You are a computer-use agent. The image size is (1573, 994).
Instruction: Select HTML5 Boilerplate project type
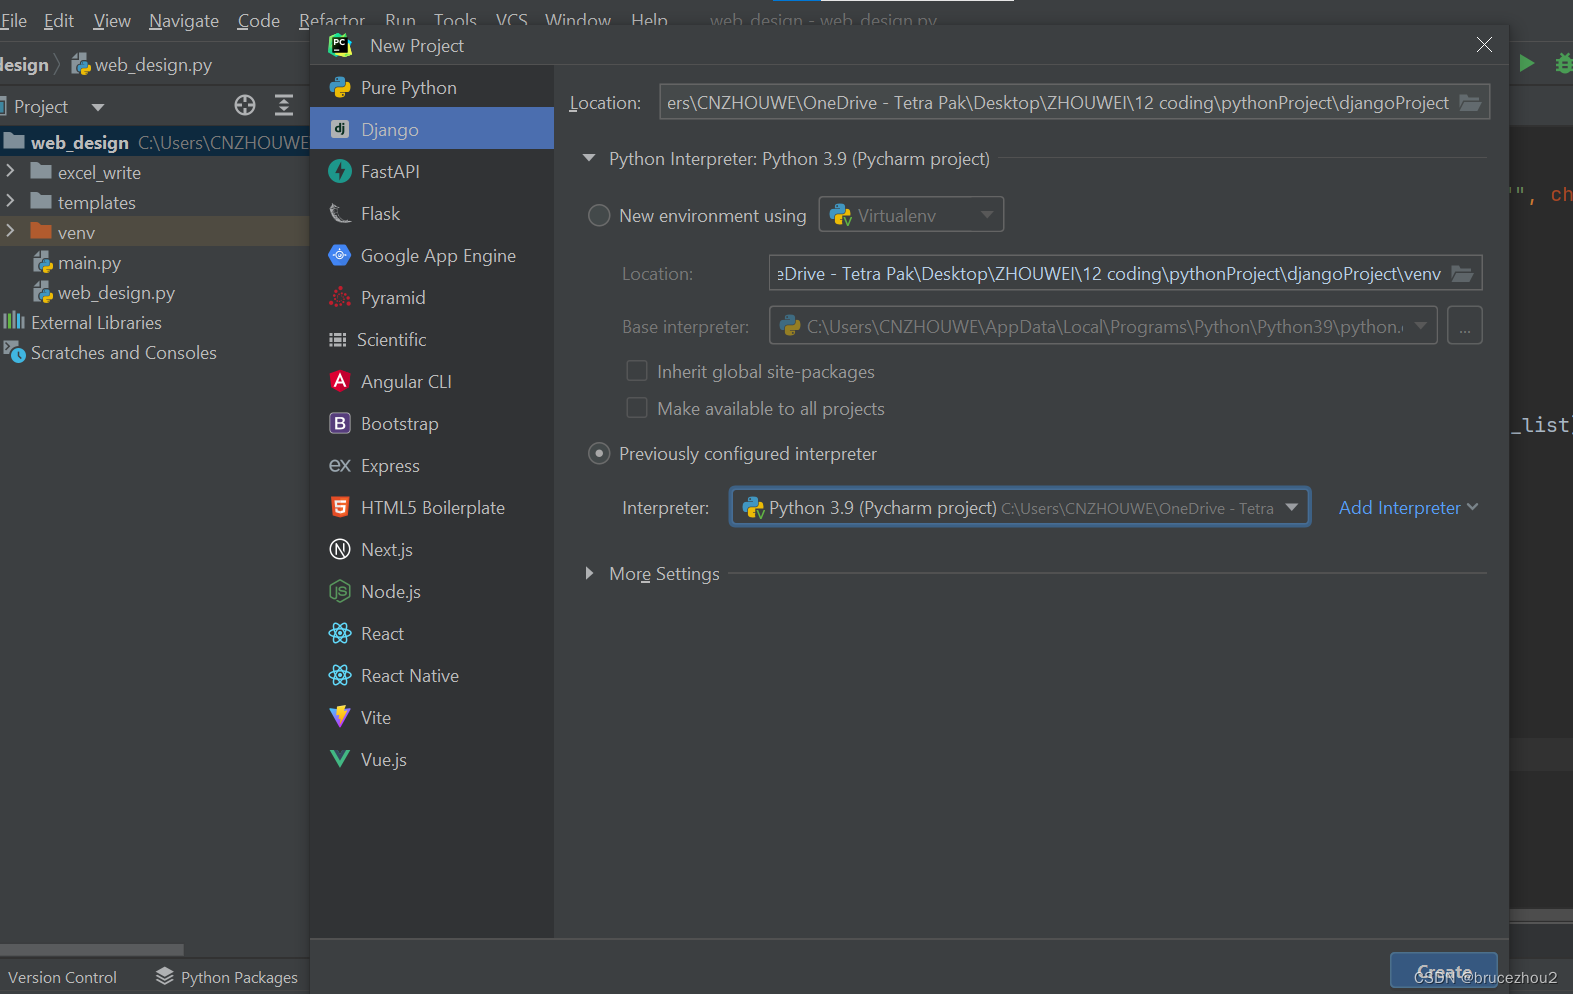432,508
